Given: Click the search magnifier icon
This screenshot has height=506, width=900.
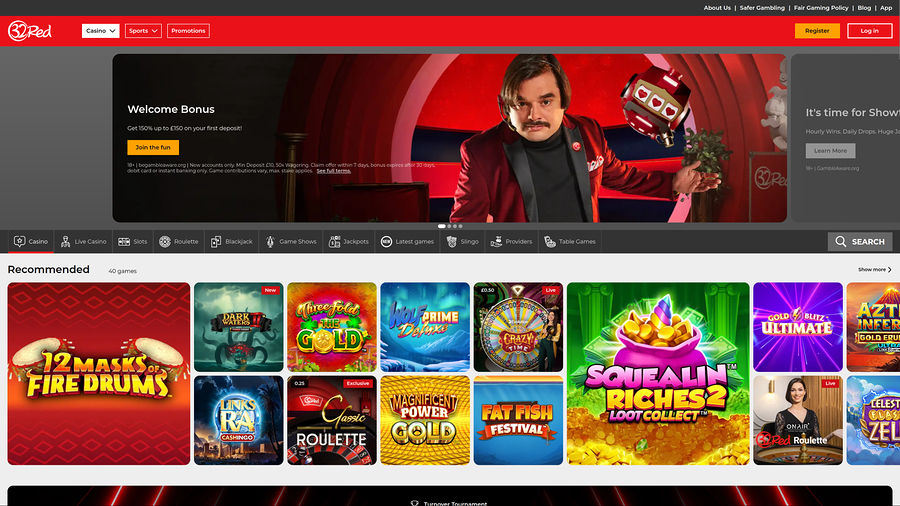Looking at the screenshot, I should (x=840, y=242).
